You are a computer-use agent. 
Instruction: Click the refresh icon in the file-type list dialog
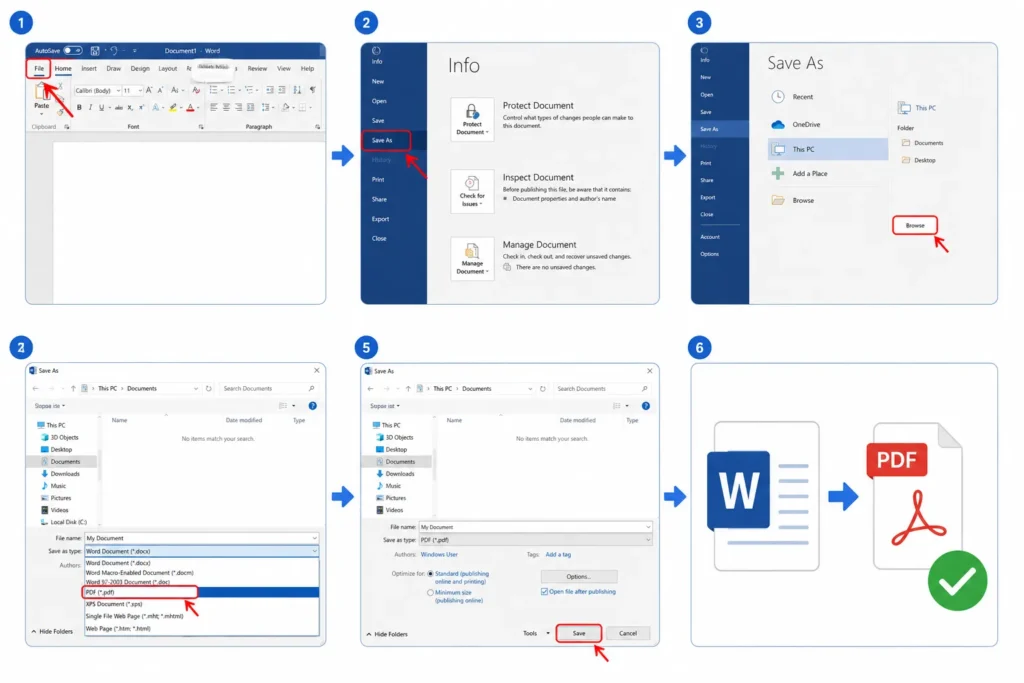click(208, 389)
